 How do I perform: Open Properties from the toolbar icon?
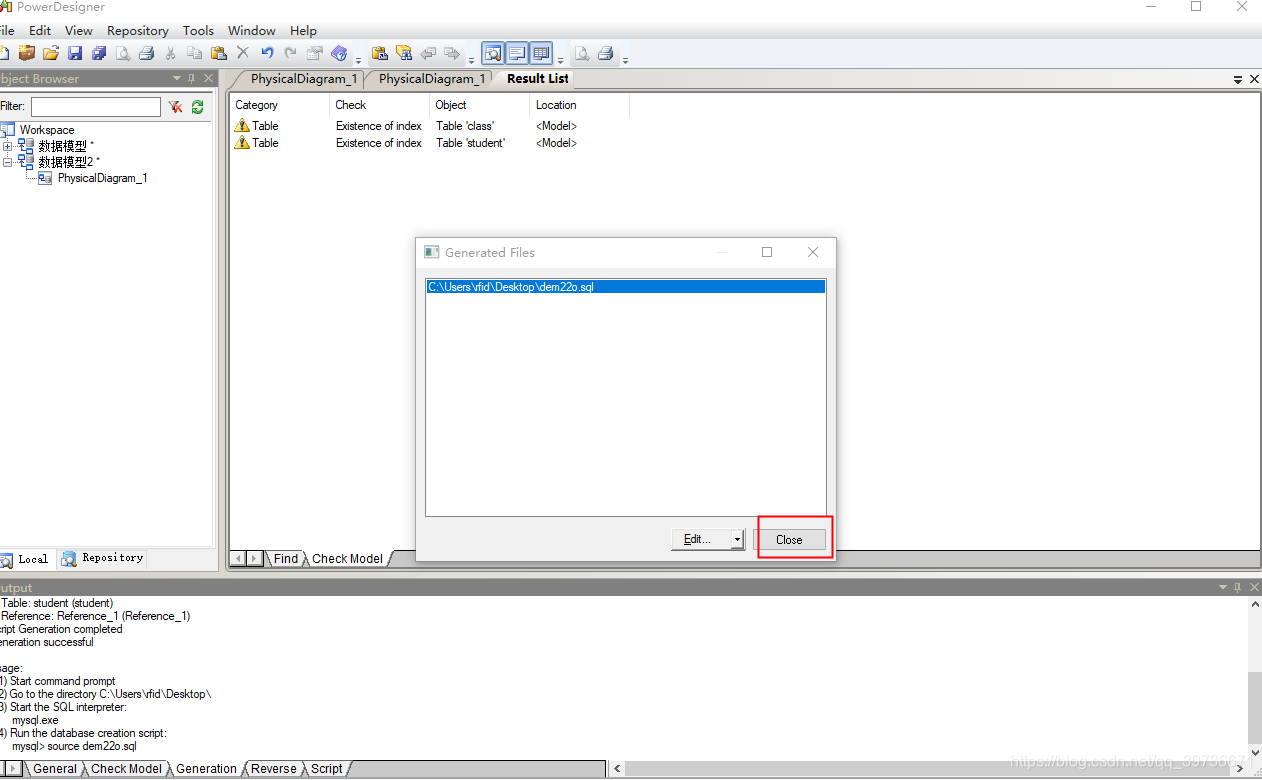(315, 53)
